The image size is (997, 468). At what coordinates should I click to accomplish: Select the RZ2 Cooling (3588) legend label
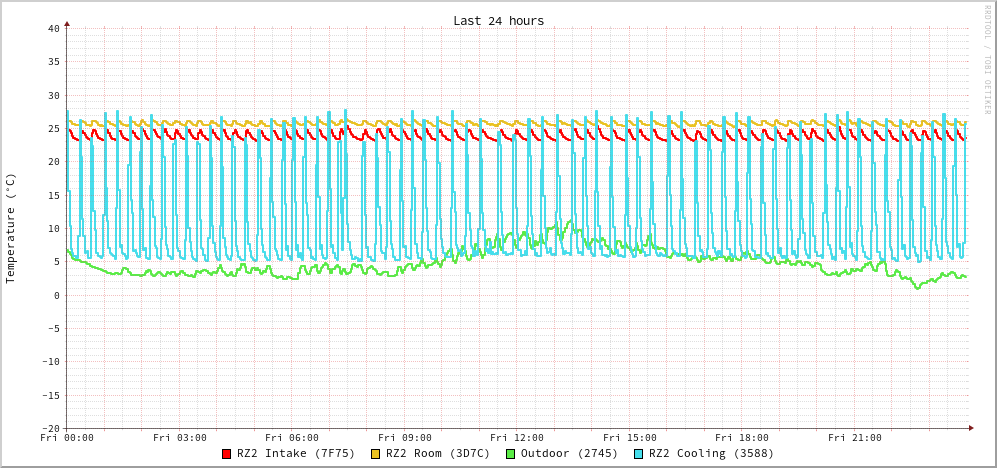711,453
